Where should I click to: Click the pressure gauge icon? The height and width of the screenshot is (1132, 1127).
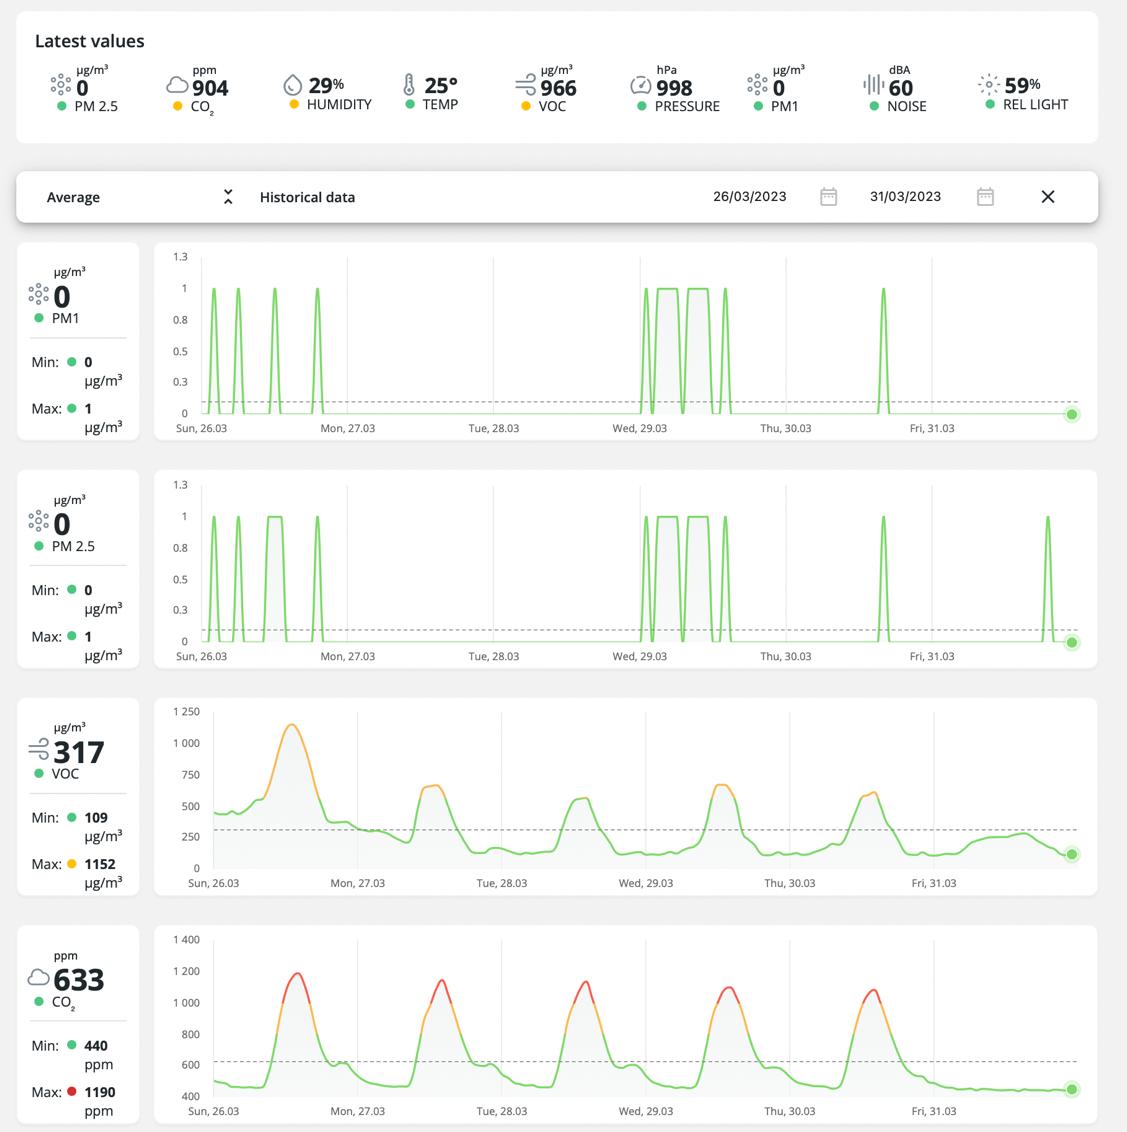[641, 85]
